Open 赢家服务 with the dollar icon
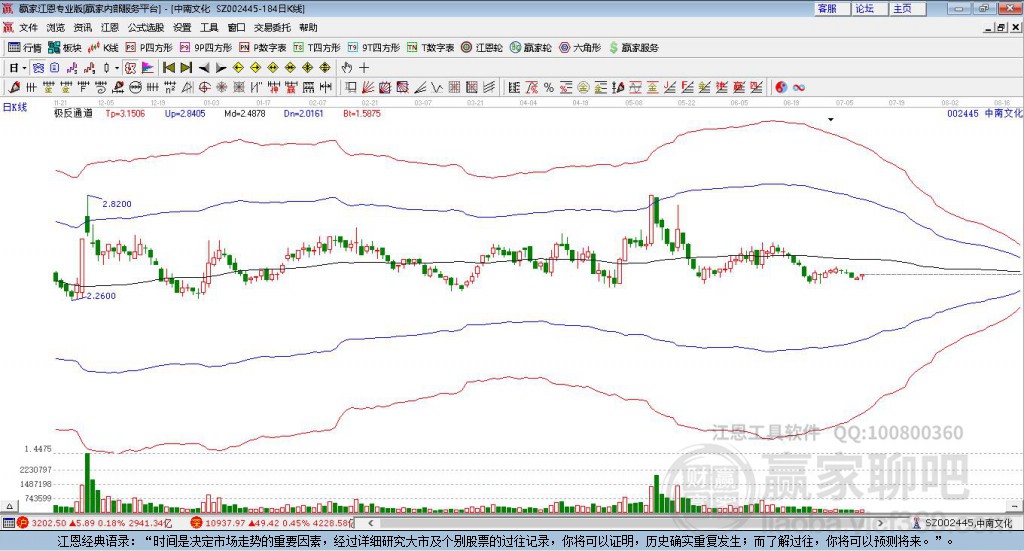The width and height of the screenshot is (1024, 551). pyautogui.click(x=633, y=48)
